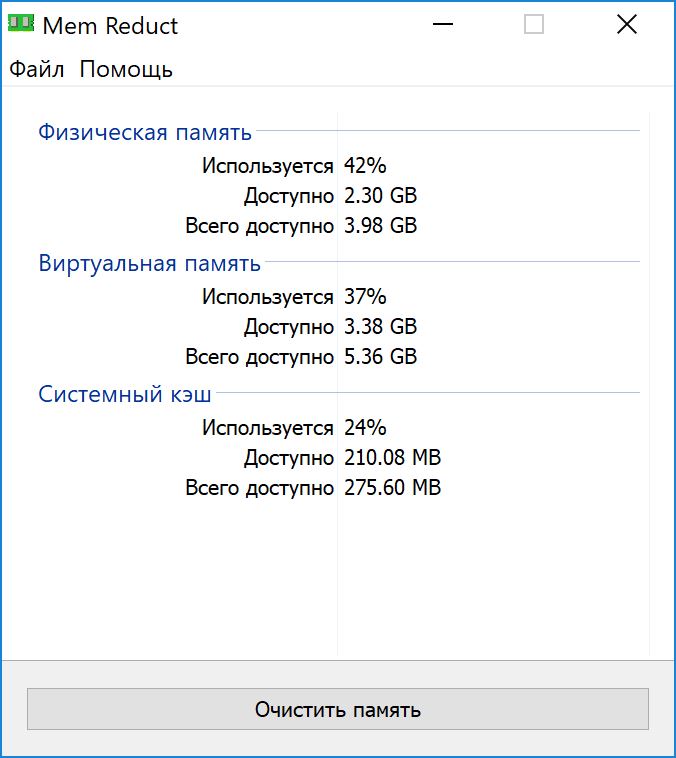
Task: Click virtual memory total 5.36 GB value
Action: tap(380, 357)
